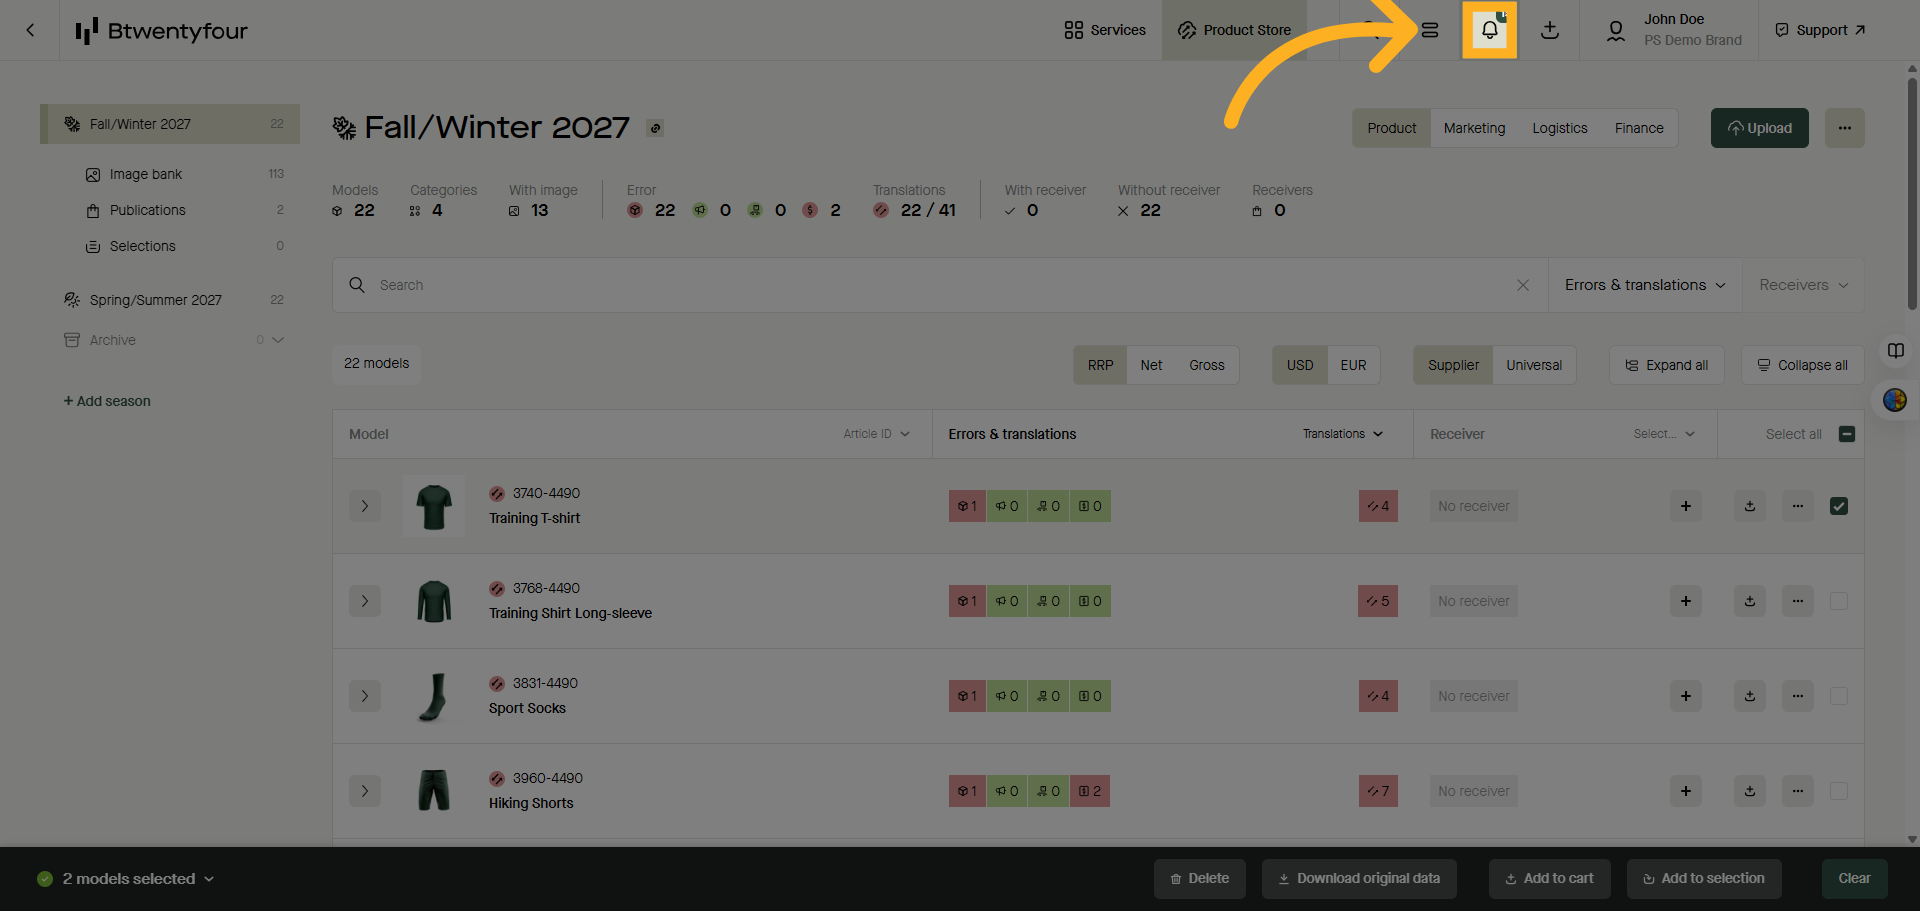The width and height of the screenshot is (1920, 911).
Task: Expand the Training T-shirt row
Action: point(365,506)
